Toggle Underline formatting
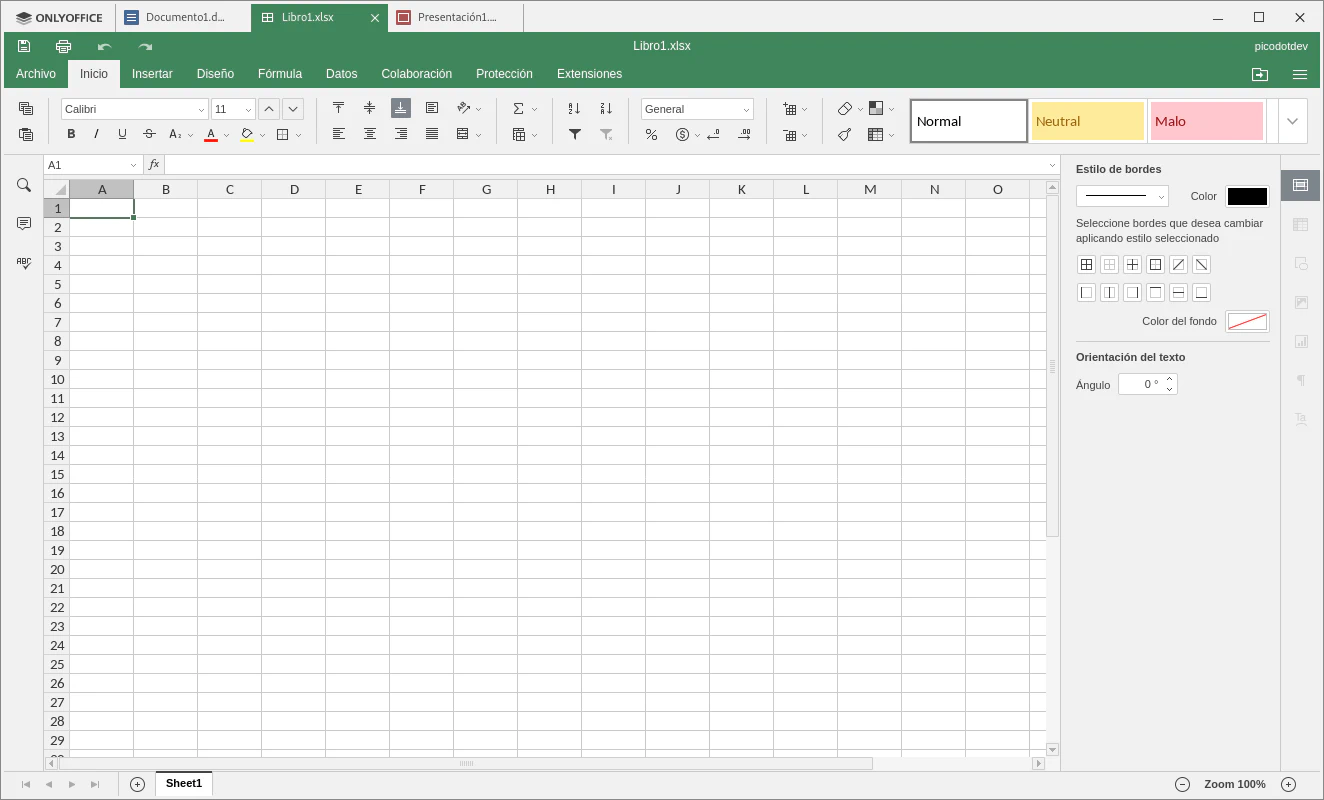 click(122, 134)
